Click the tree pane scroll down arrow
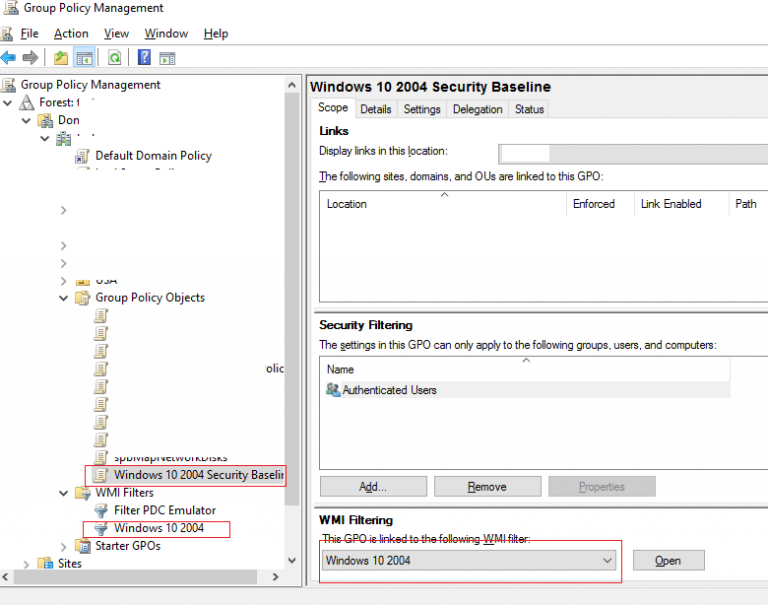The image size is (768, 605). pyautogui.click(x=292, y=561)
